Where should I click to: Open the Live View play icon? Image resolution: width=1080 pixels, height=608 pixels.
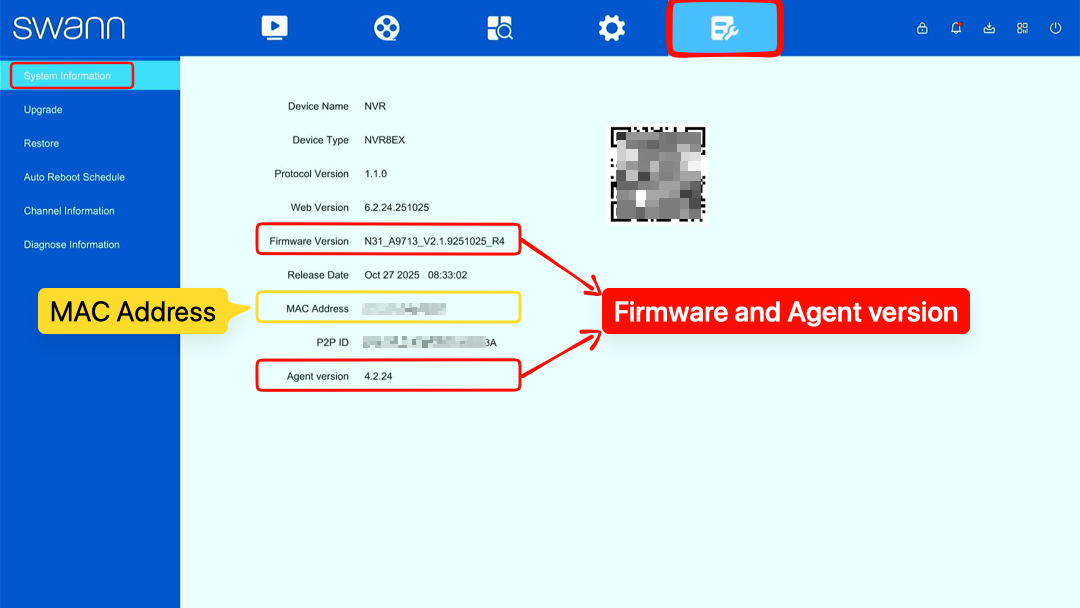tap(274, 28)
